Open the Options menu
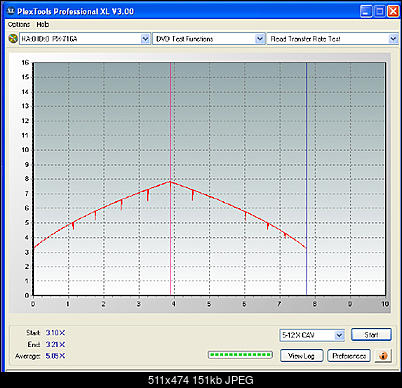402x388 pixels. tap(19, 24)
